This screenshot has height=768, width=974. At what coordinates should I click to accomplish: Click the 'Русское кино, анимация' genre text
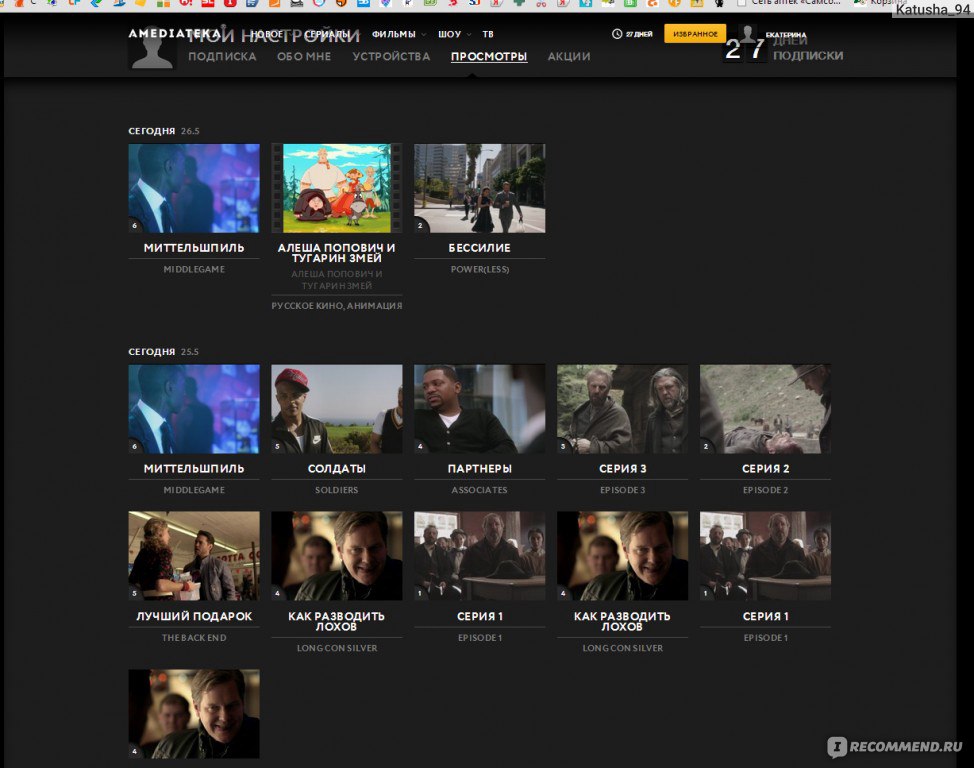(x=337, y=306)
